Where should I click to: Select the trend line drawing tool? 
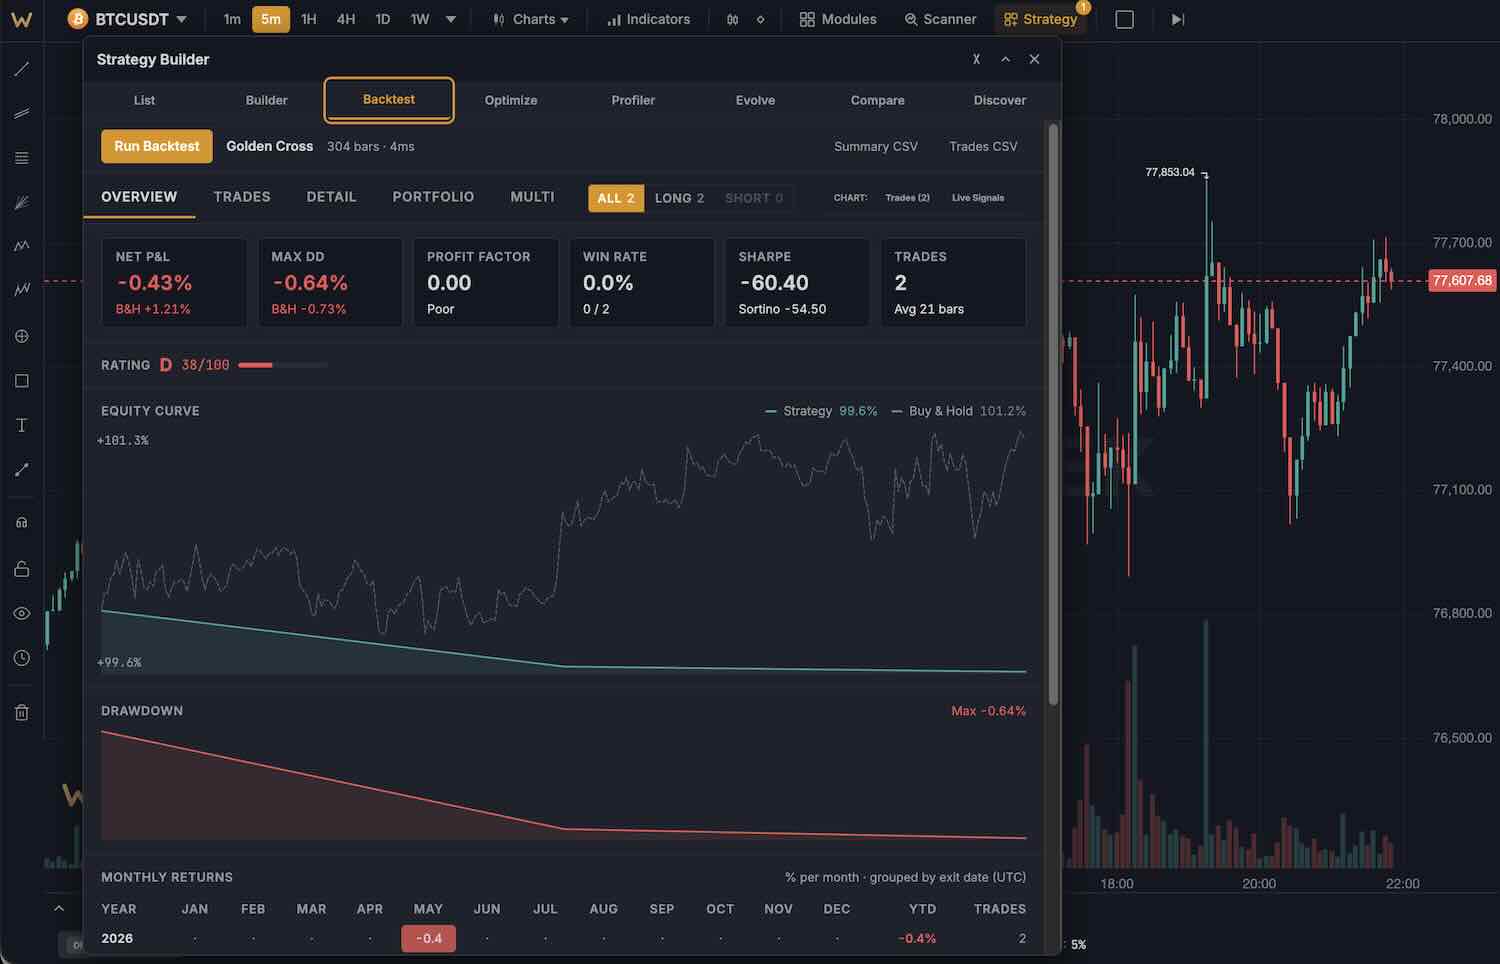pos(21,69)
